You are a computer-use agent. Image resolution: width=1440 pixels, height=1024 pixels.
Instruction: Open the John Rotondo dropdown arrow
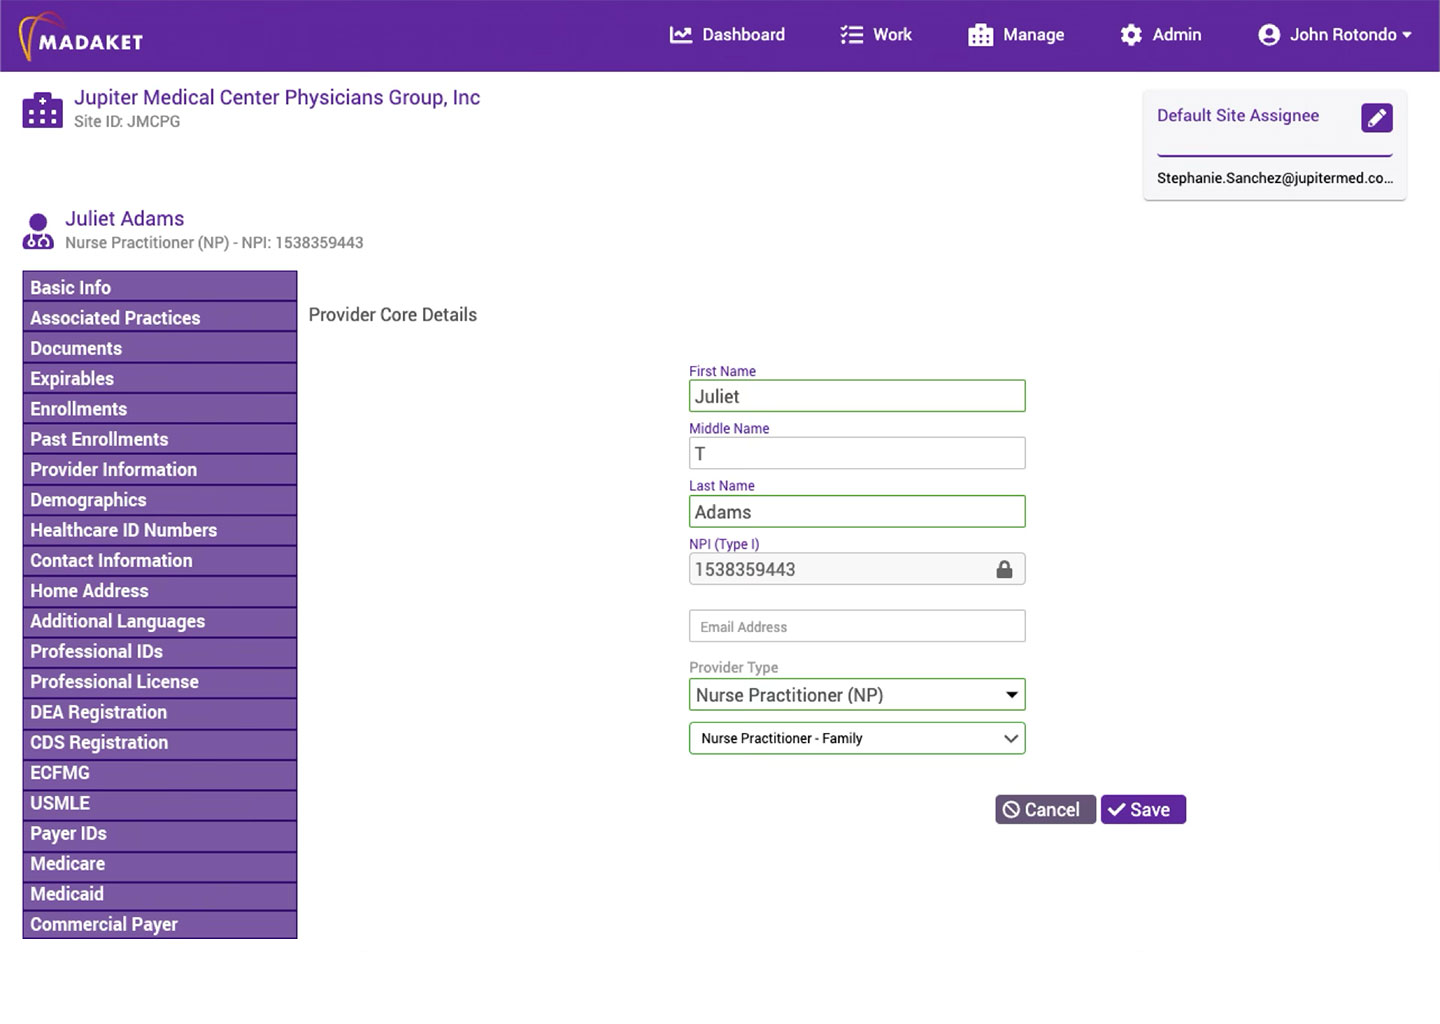(x=1407, y=35)
